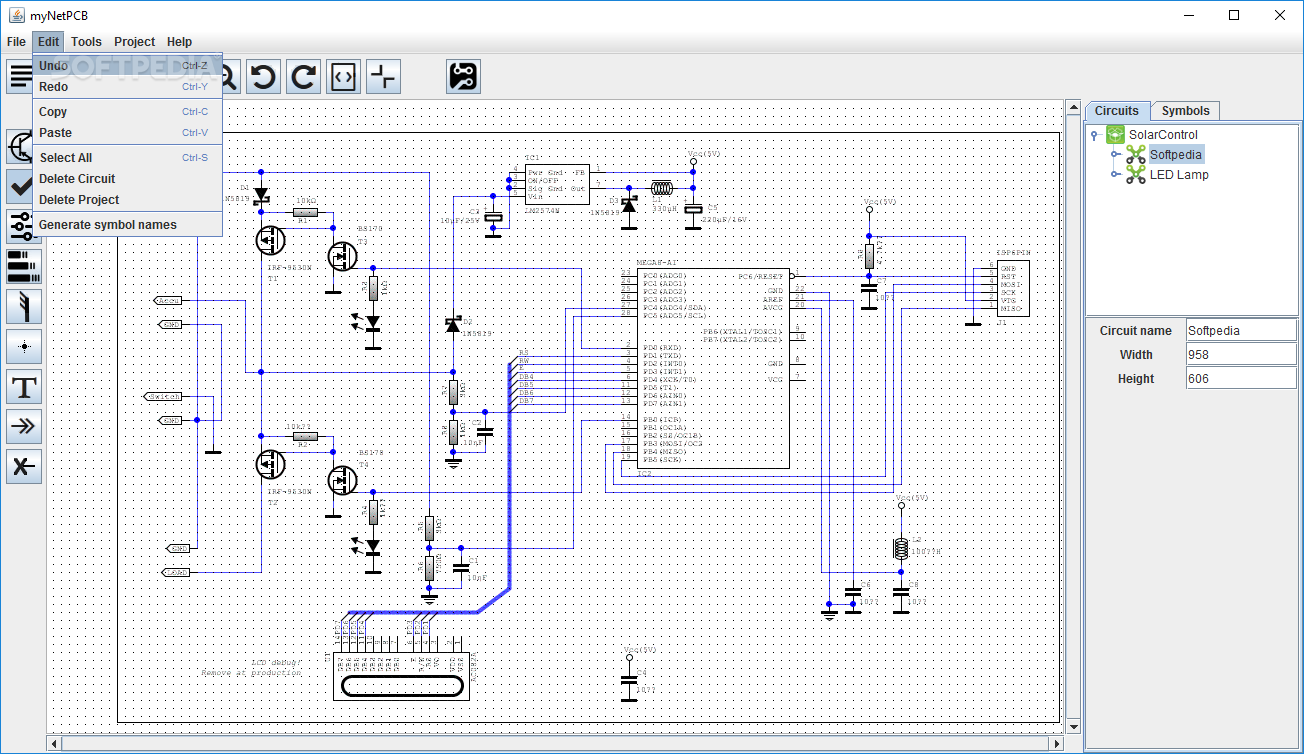Screen dimensions: 1304x754
Task: Click the ISP6PIN connector symbol
Action: tap(1012, 288)
